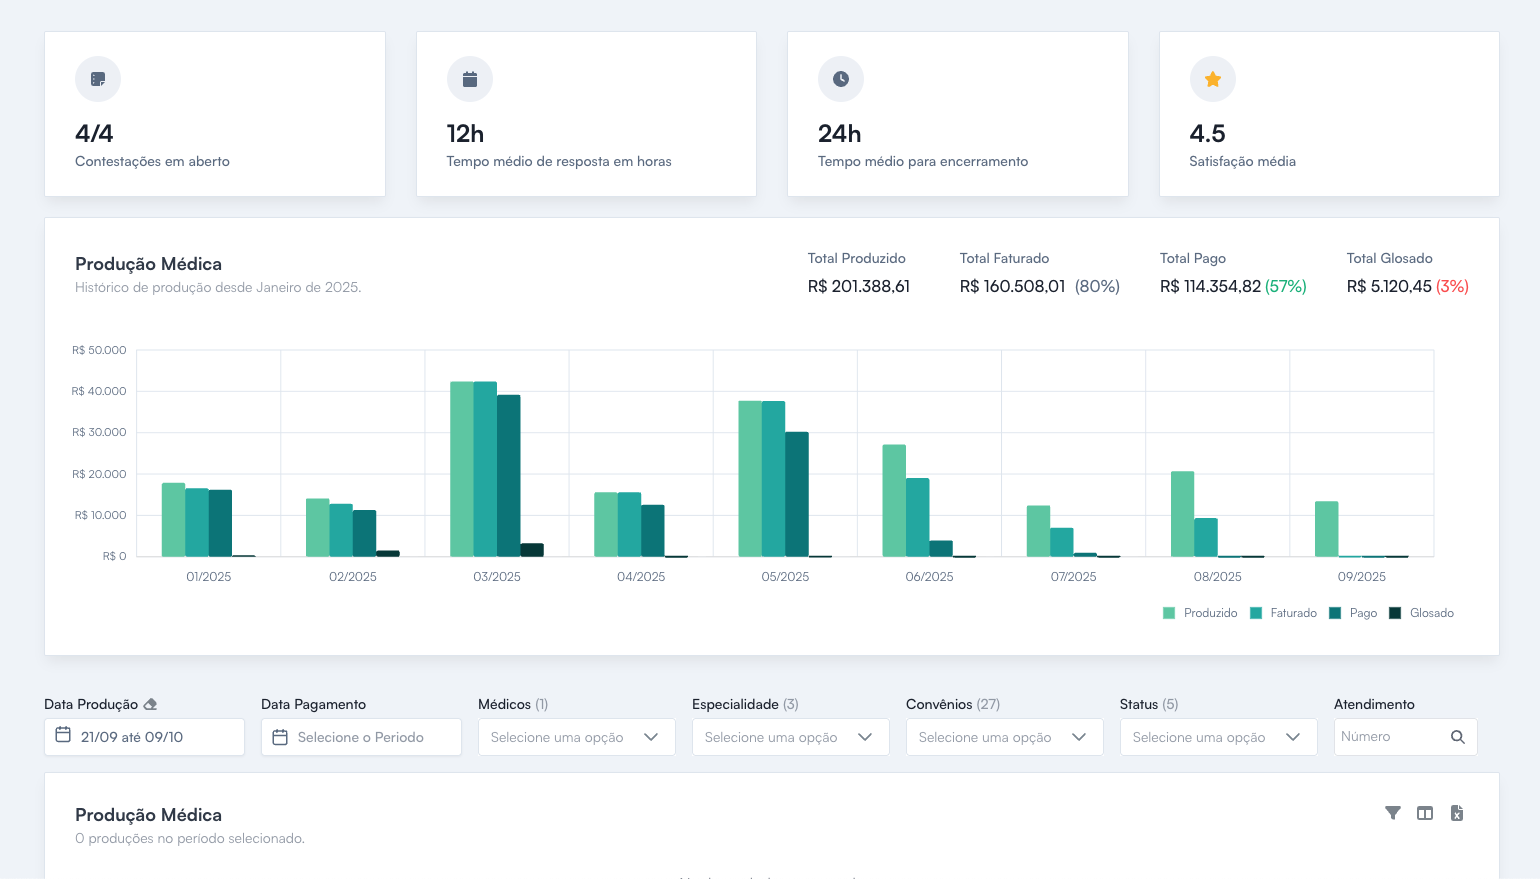
Task: Expand the Status dropdown
Action: point(1218,737)
